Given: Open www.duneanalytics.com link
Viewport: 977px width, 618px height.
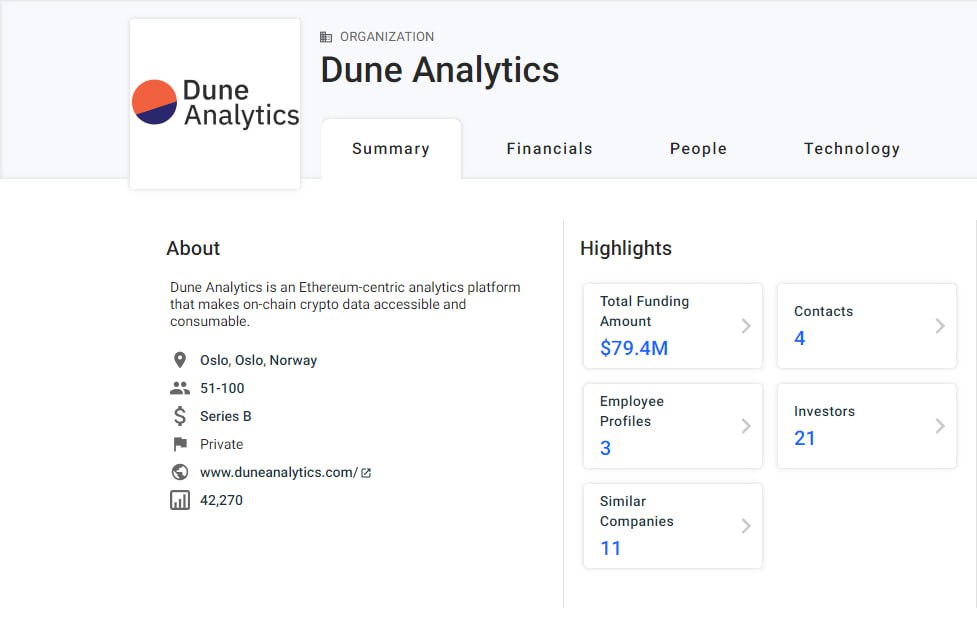Looking at the screenshot, I should (278, 472).
